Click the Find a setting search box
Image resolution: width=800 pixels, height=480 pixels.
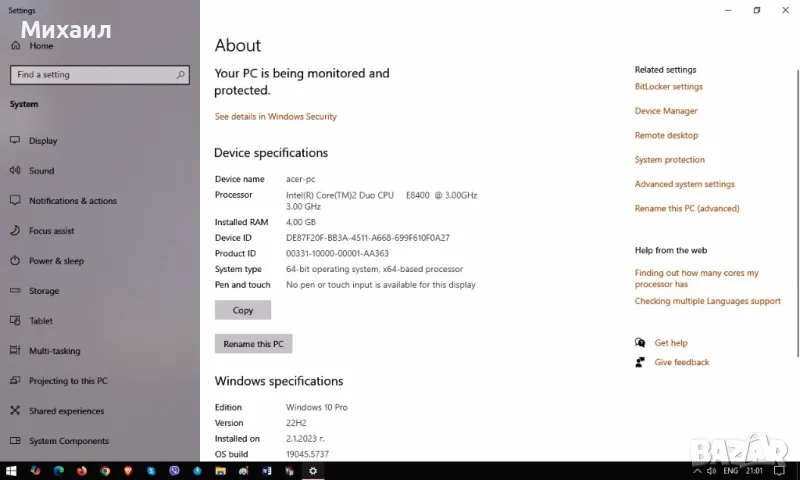point(99,74)
